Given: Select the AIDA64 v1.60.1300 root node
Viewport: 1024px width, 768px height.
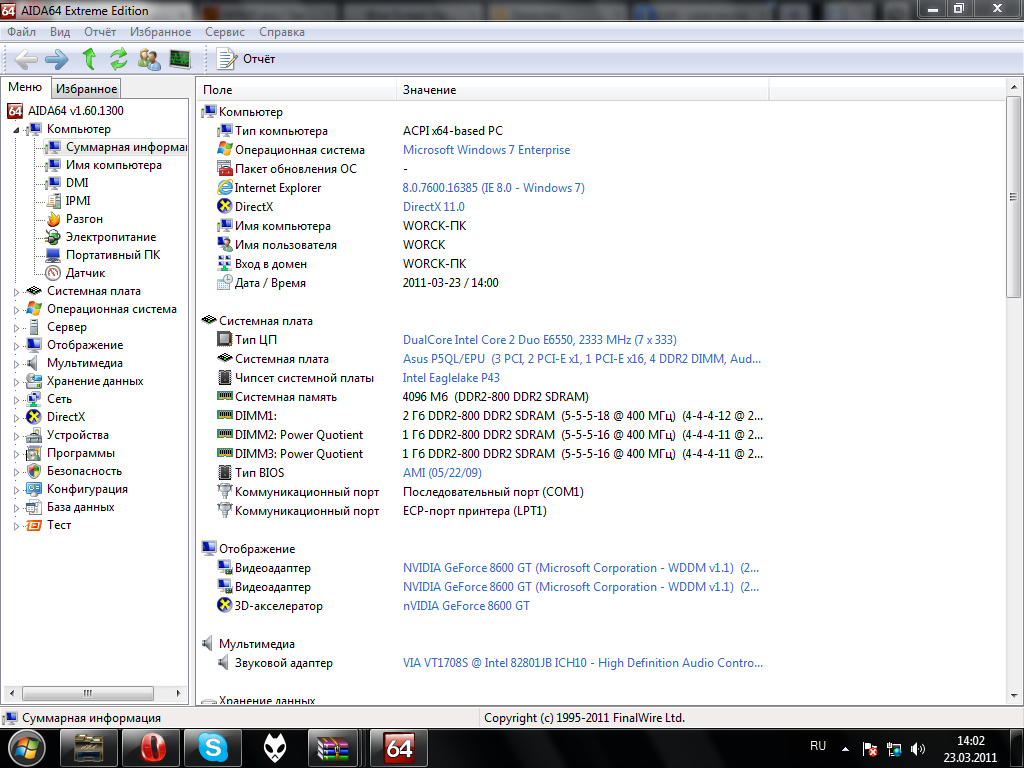Looking at the screenshot, I should coord(76,111).
